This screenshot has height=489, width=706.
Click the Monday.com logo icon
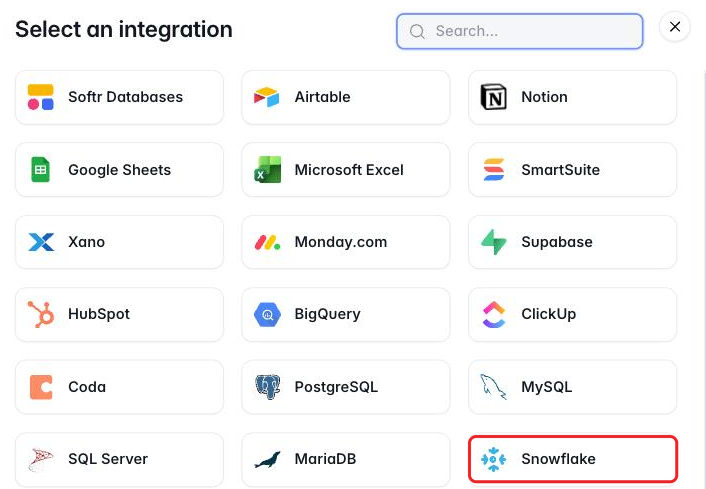(267, 242)
